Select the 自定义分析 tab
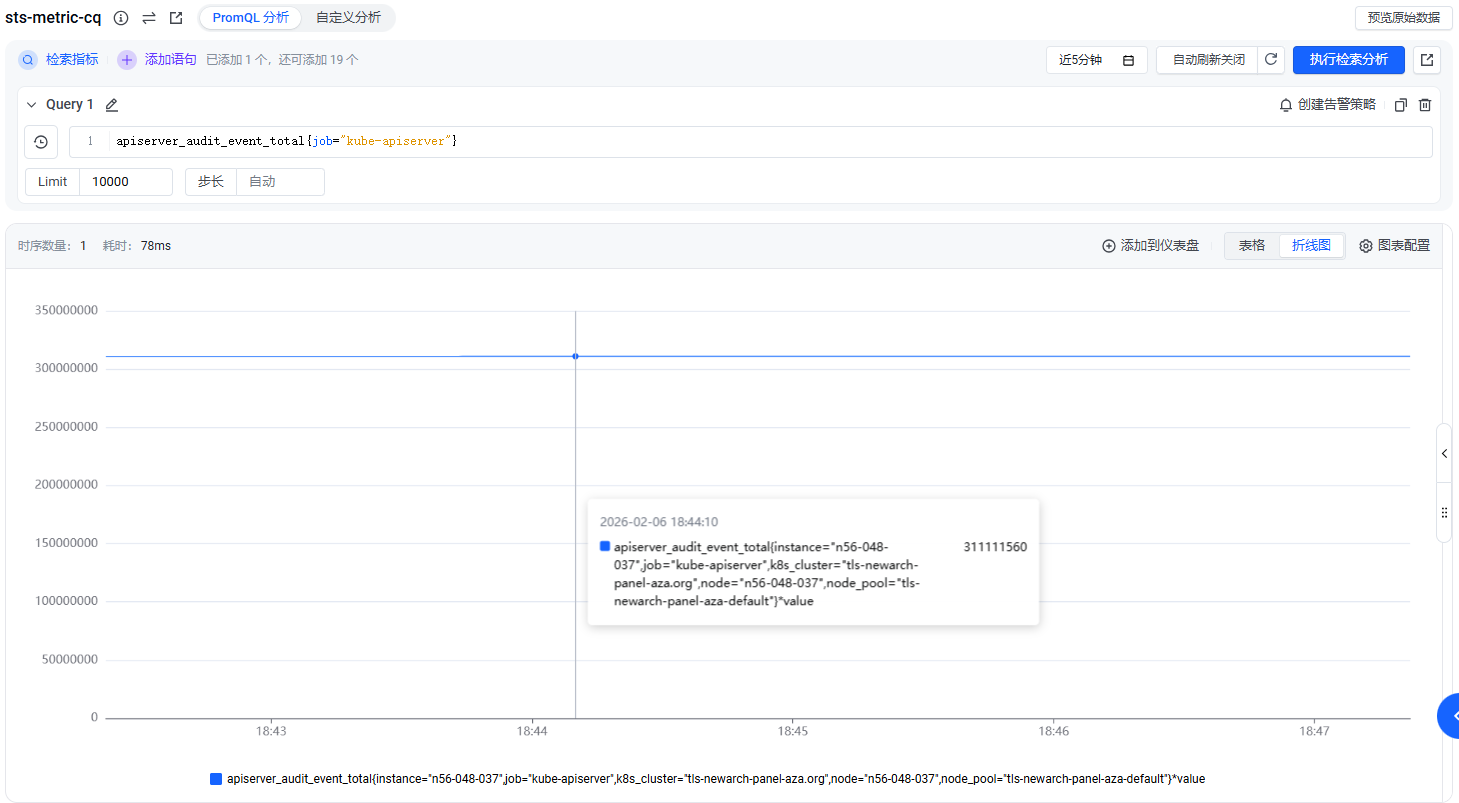The width and height of the screenshot is (1459, 803). tap(348, 18)
